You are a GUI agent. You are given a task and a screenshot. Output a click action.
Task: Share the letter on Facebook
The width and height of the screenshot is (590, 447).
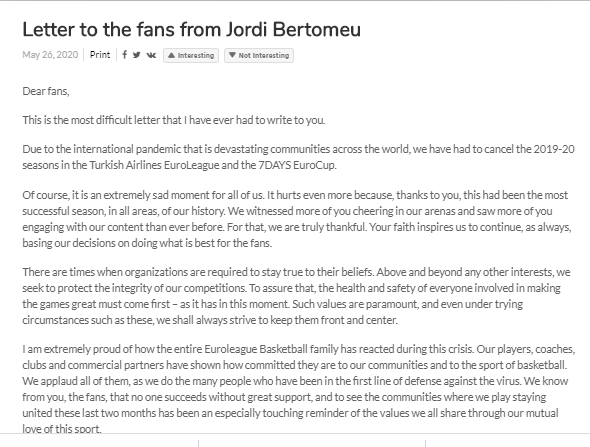tap(125, 55)
